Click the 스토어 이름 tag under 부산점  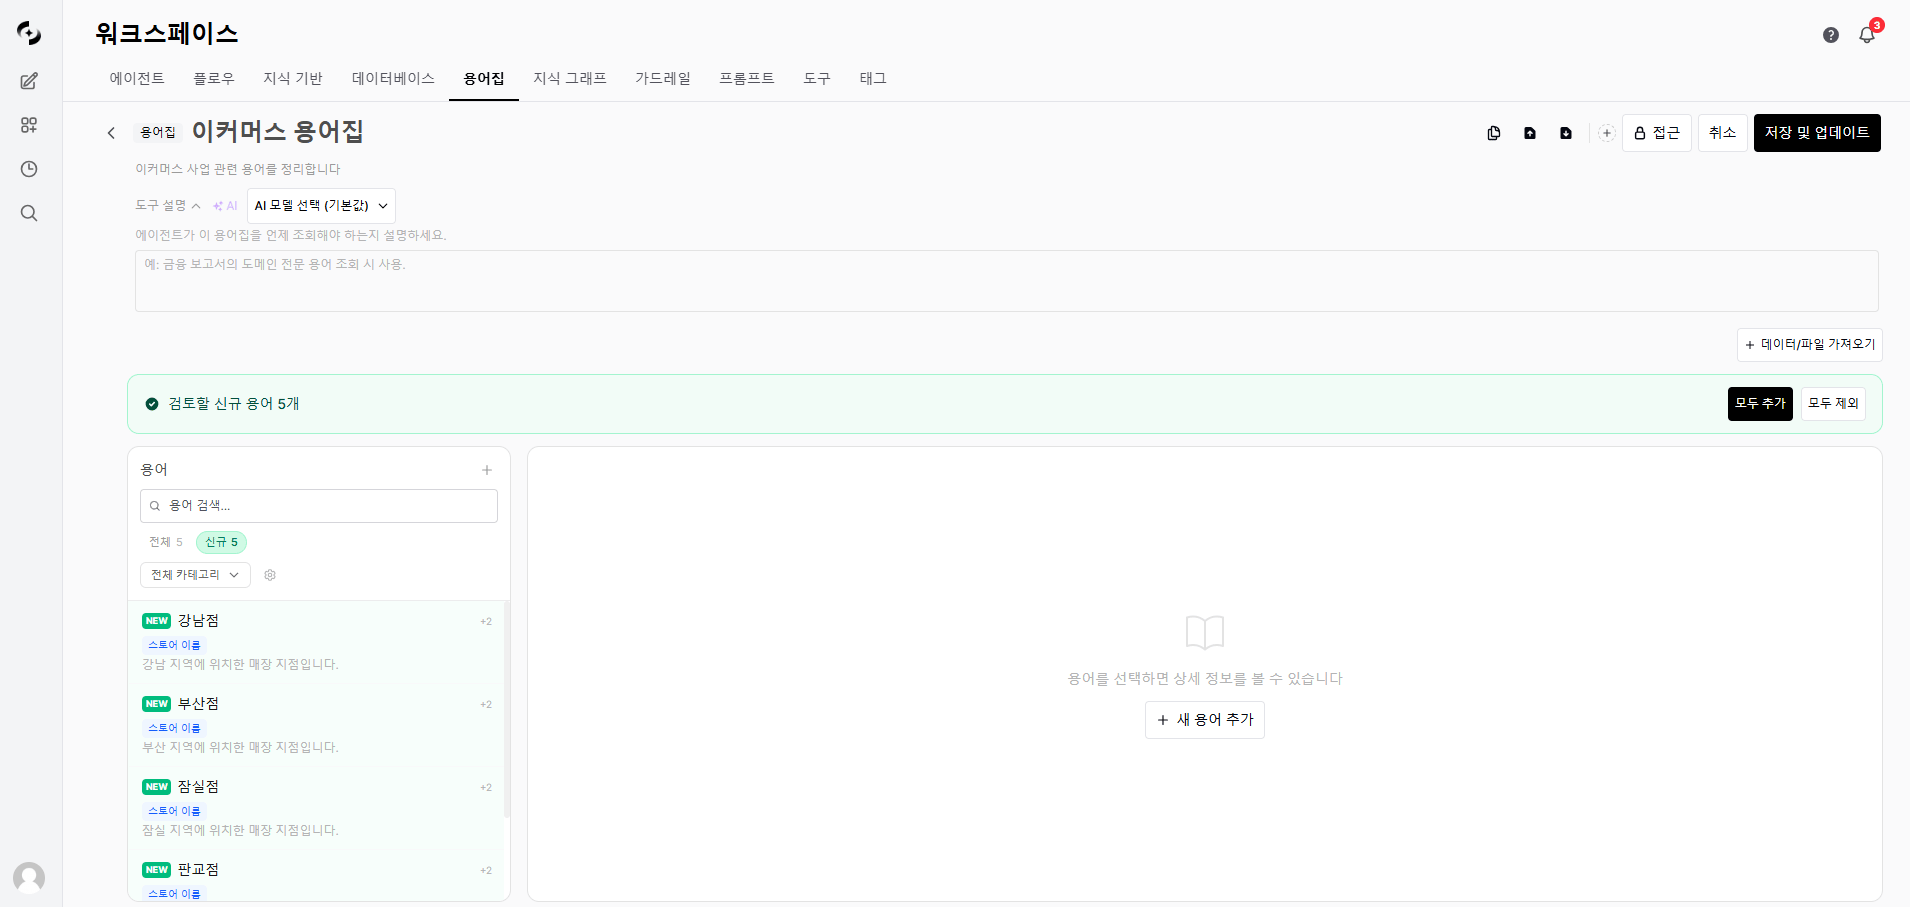click(x=174, y=728)
